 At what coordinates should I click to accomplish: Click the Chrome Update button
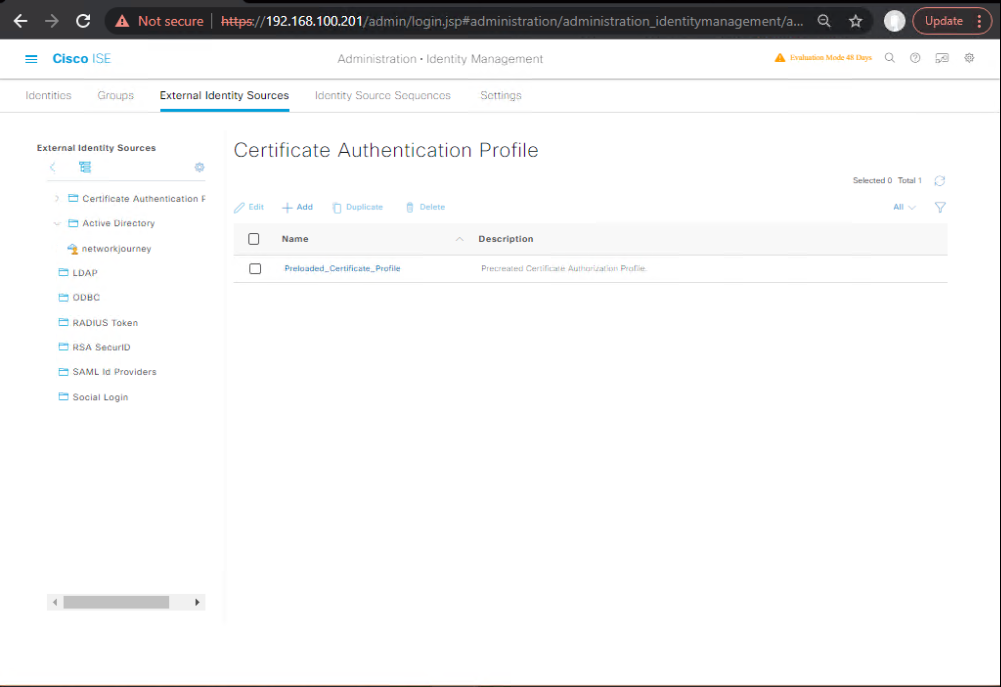click(x=952, y=21)
